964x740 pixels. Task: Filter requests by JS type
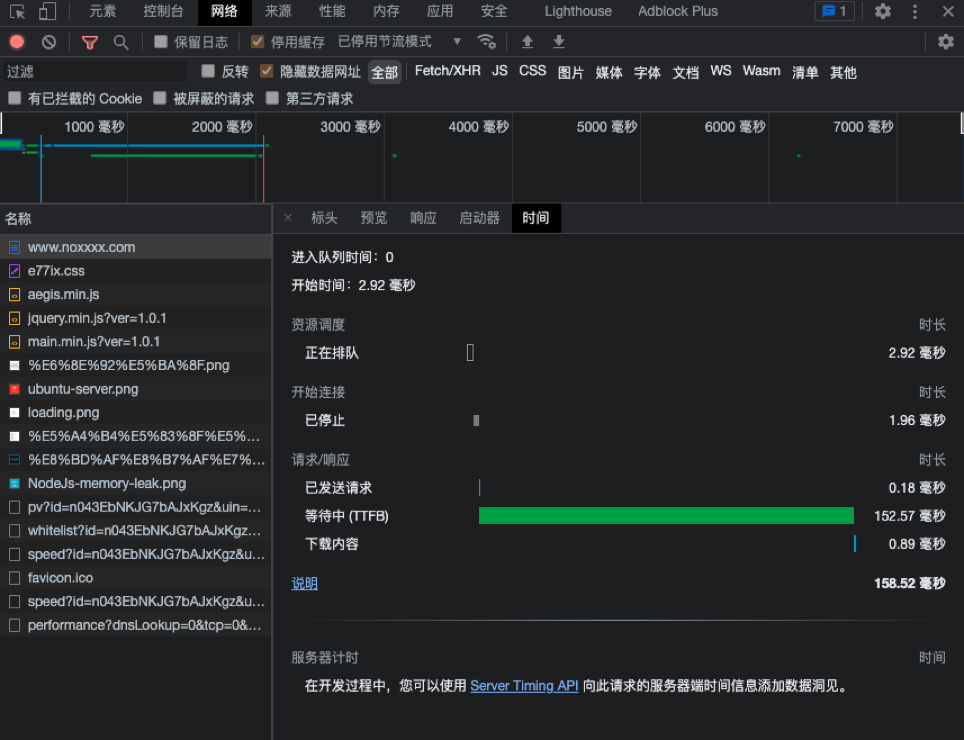[500, 71]
